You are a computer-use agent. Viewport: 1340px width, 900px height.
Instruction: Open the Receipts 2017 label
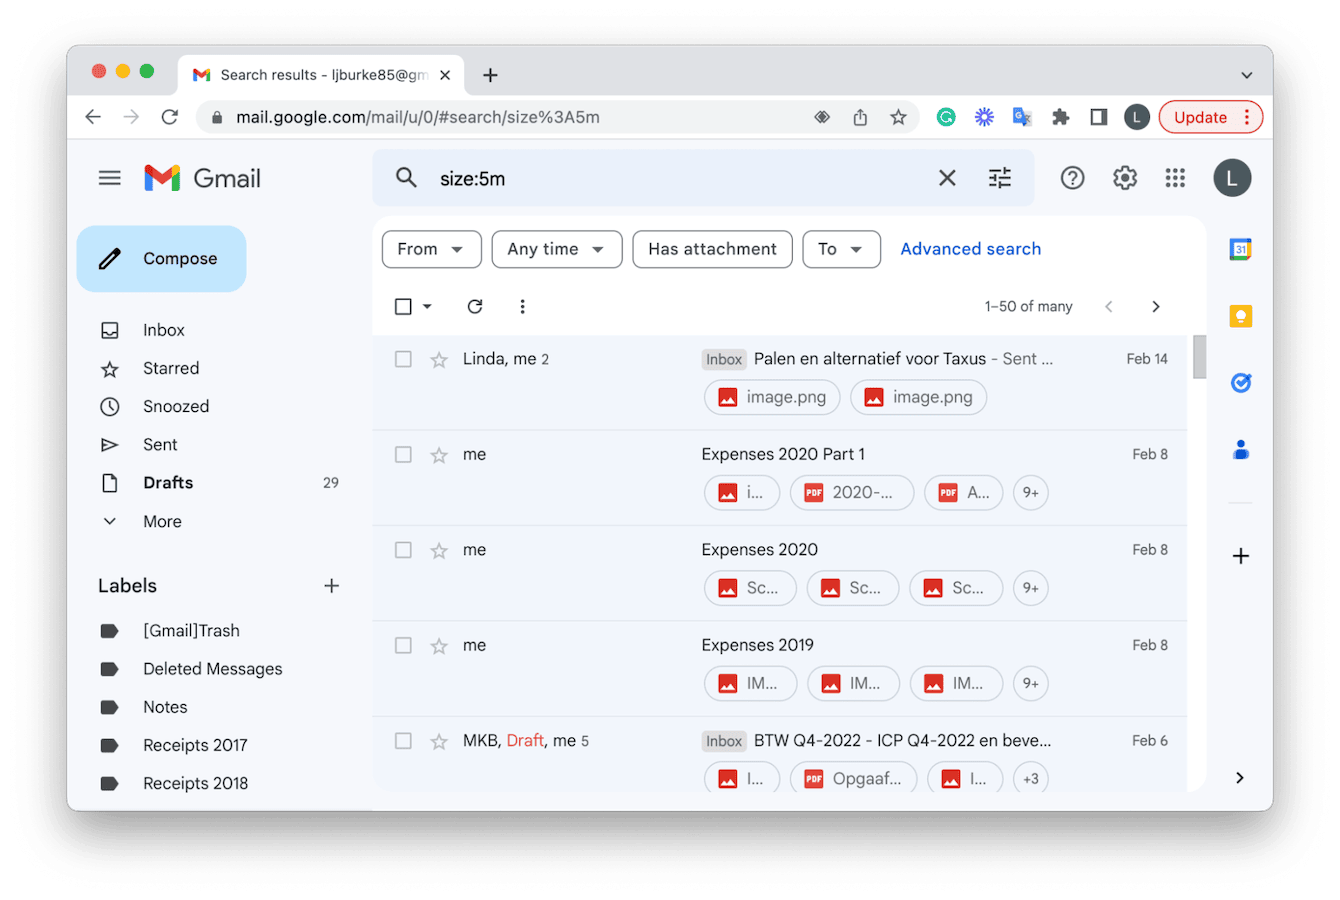pyautogui.click(x=195, y=745)
